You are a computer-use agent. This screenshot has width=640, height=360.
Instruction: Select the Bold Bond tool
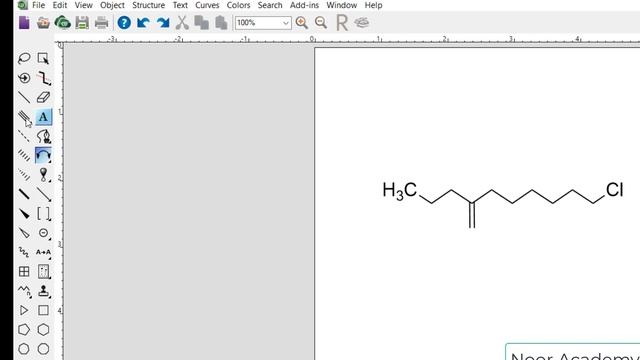tap(24, 194)
